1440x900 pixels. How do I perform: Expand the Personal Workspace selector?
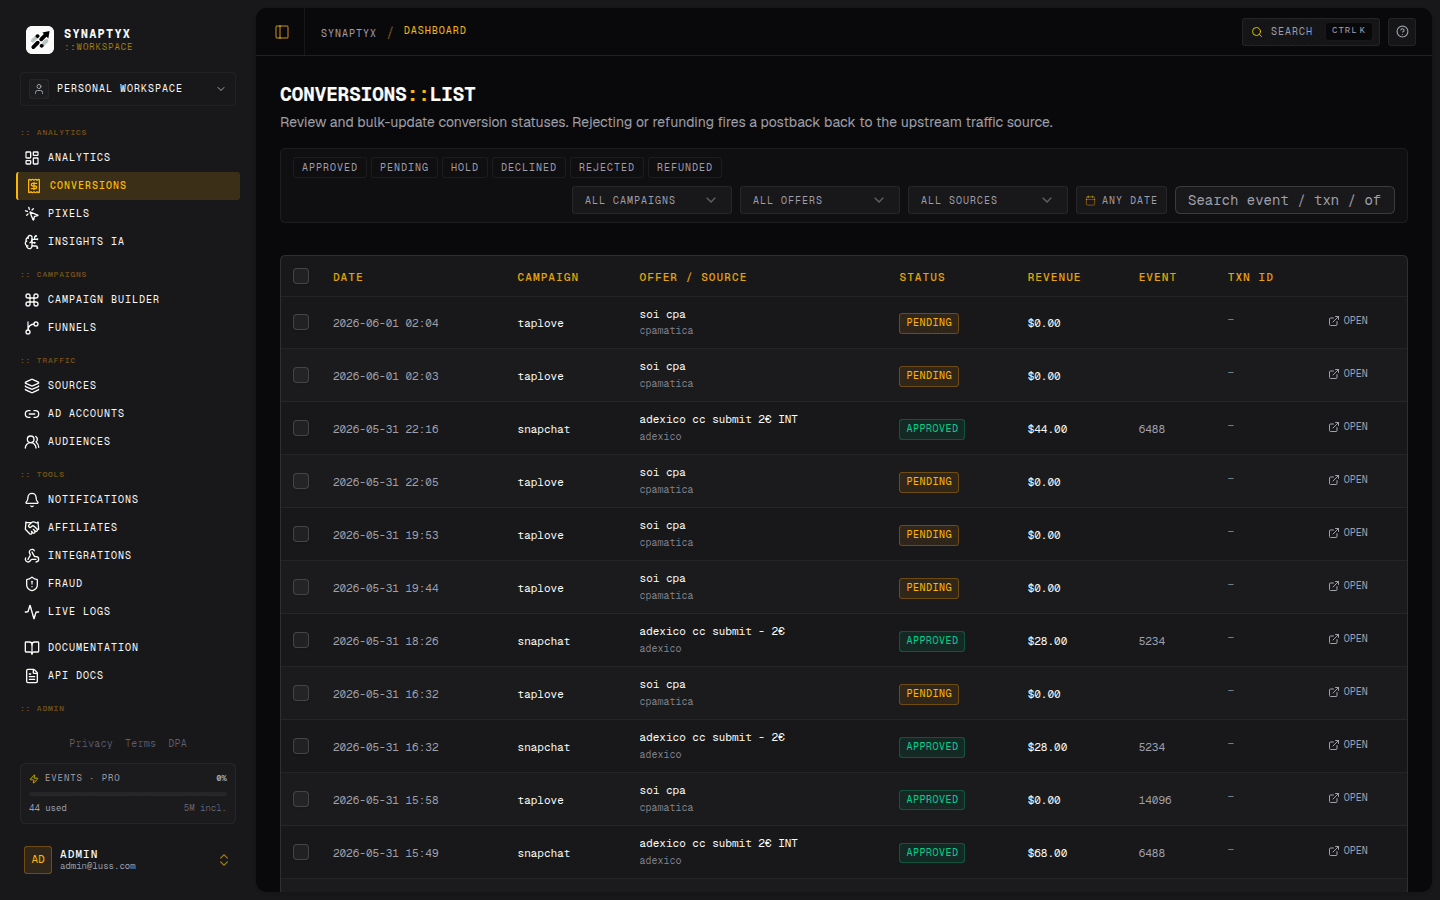[128, 89]
